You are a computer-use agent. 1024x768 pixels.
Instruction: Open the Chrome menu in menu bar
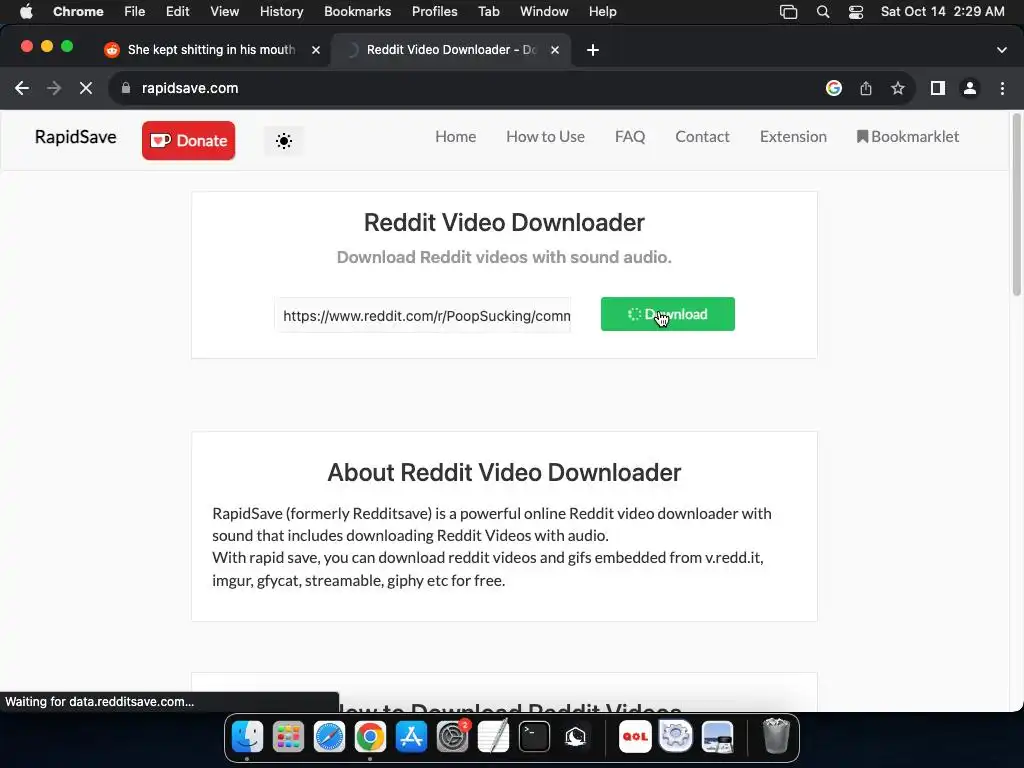78,12
